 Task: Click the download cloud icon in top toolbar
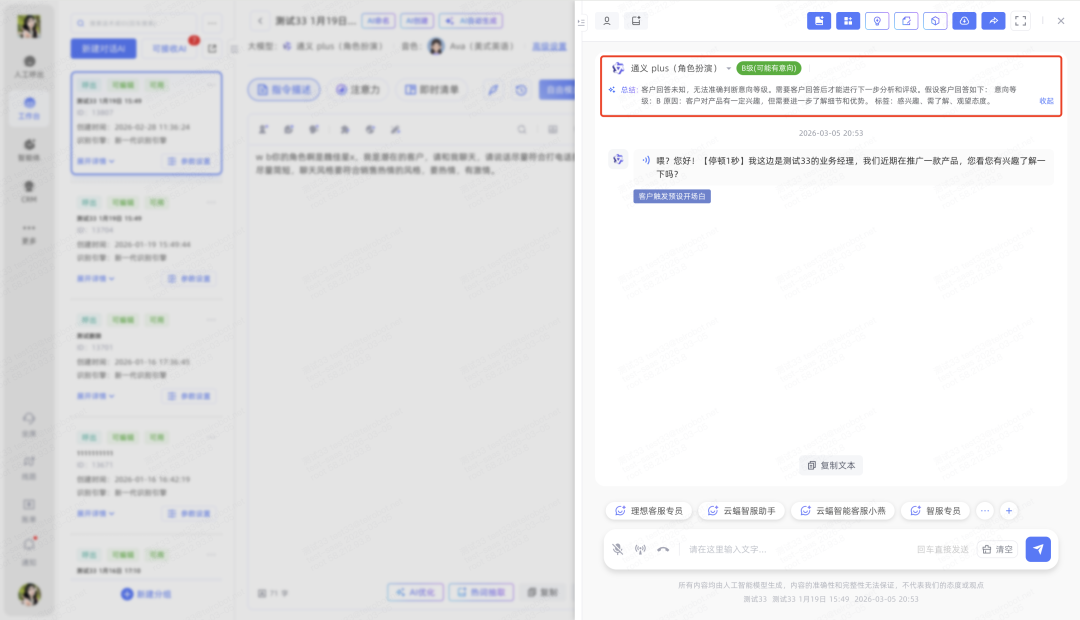(x=964, y=21)
